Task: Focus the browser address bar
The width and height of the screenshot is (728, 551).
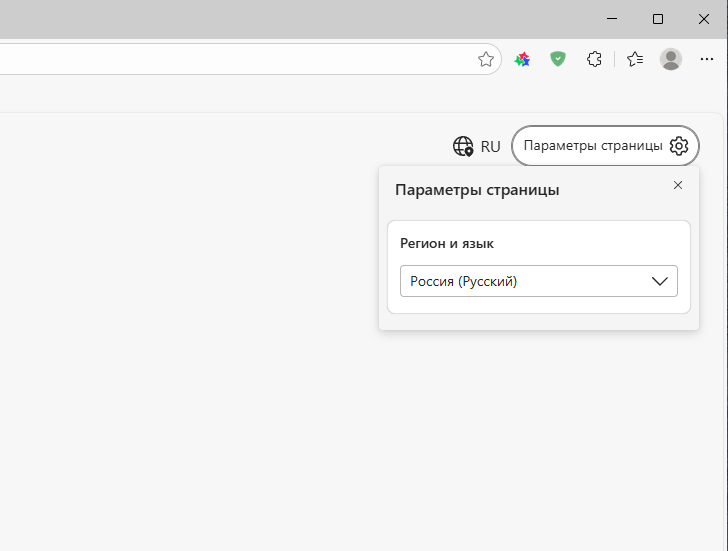Action: [230, 59]
